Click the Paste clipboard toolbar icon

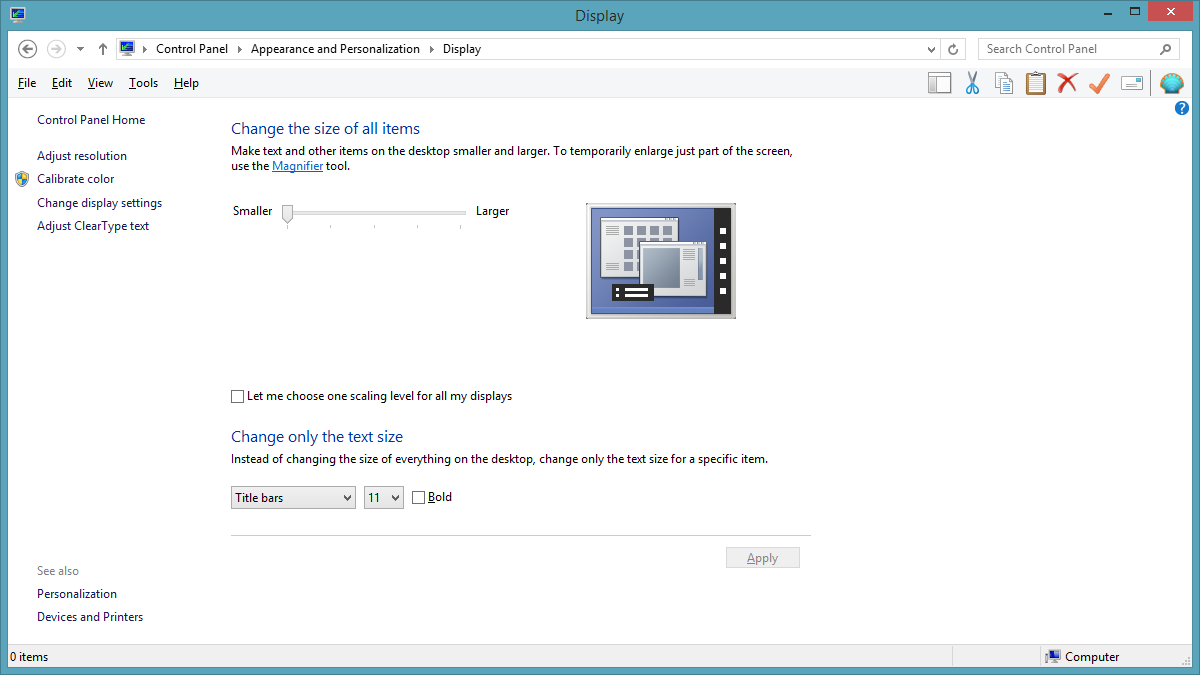pyautogui.click(x=1035, y=83)
